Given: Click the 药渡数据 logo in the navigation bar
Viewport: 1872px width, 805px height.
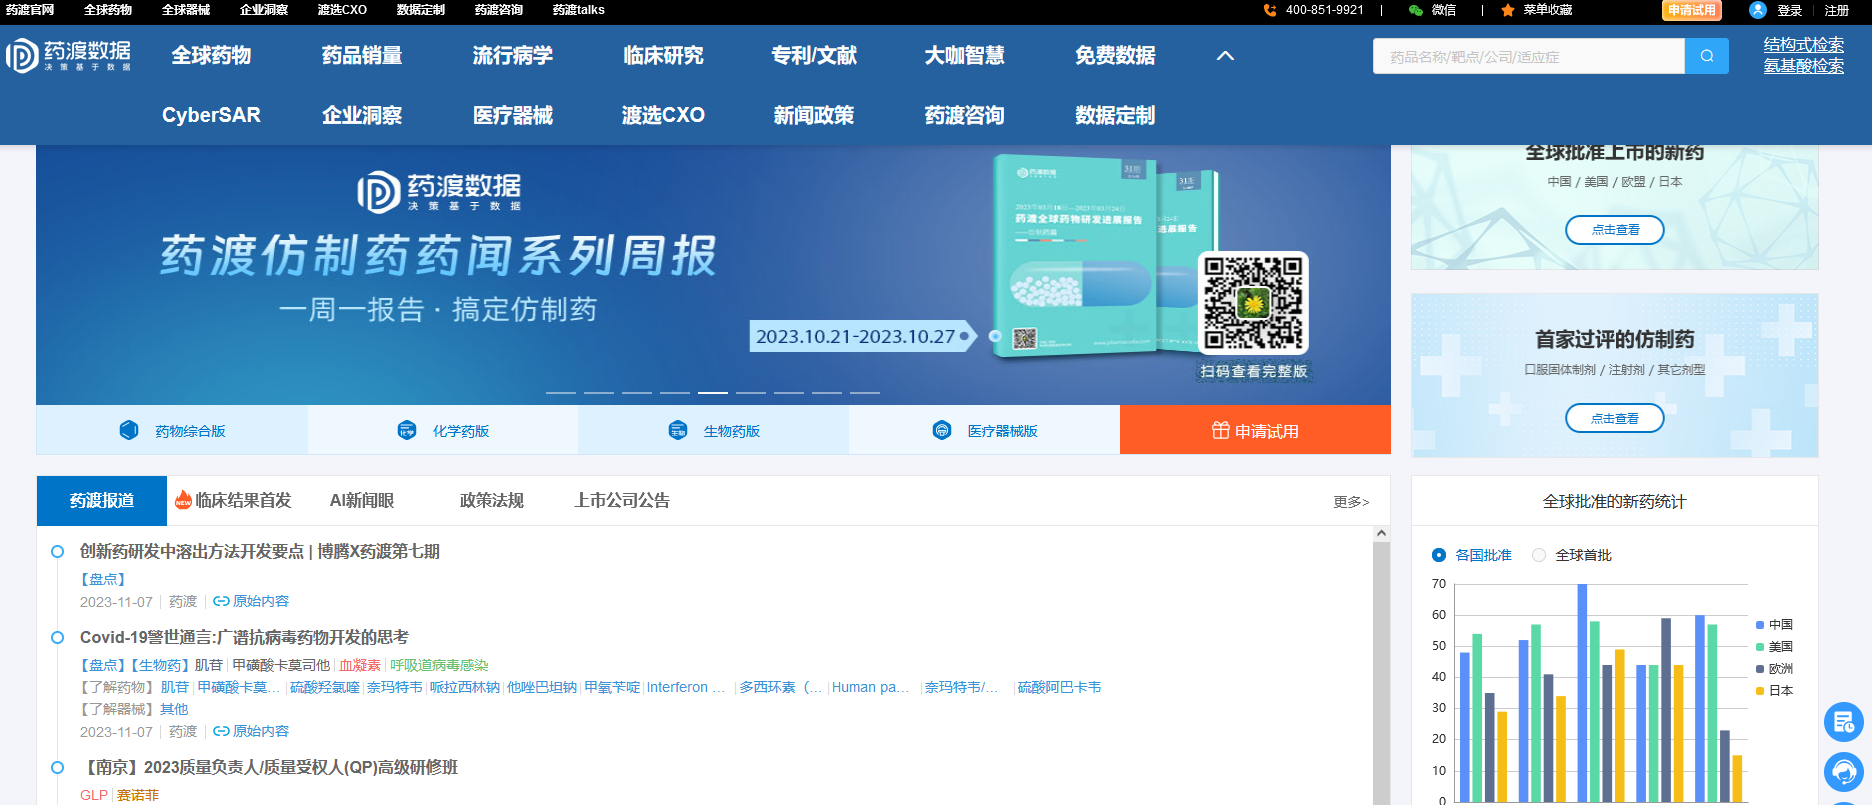Looking at the screenshot, I should pyautogui.click(x=68, y=56).
